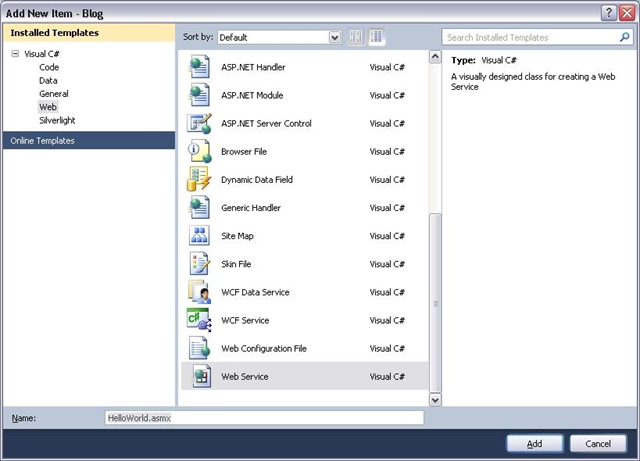Select the Web category
Screen dimensions: 640x461
tap(48, 107)
